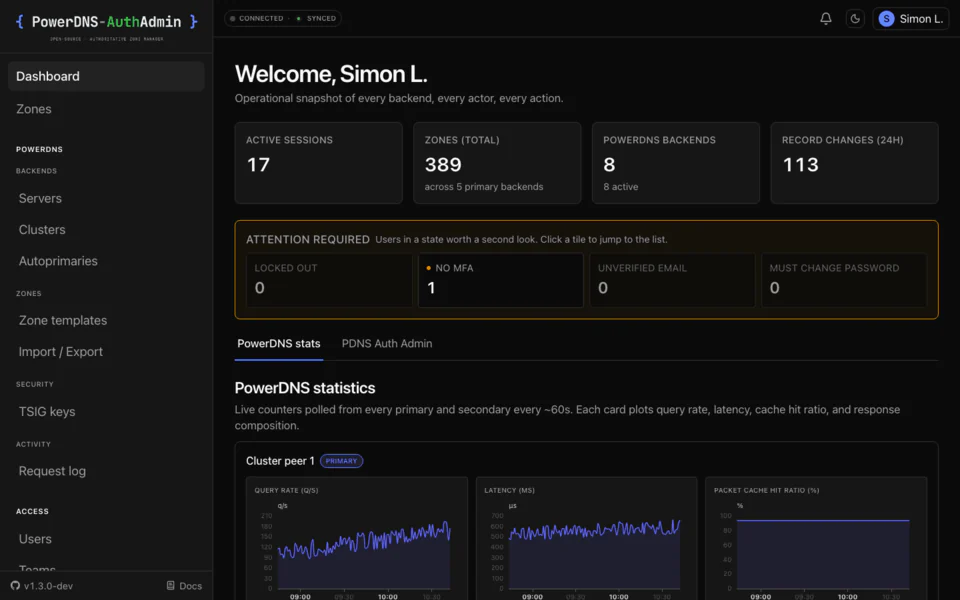Viewport: 960px width, 600px height.
Task: Click the PowerDNS Backends card
Action: [x=676, y=163]
